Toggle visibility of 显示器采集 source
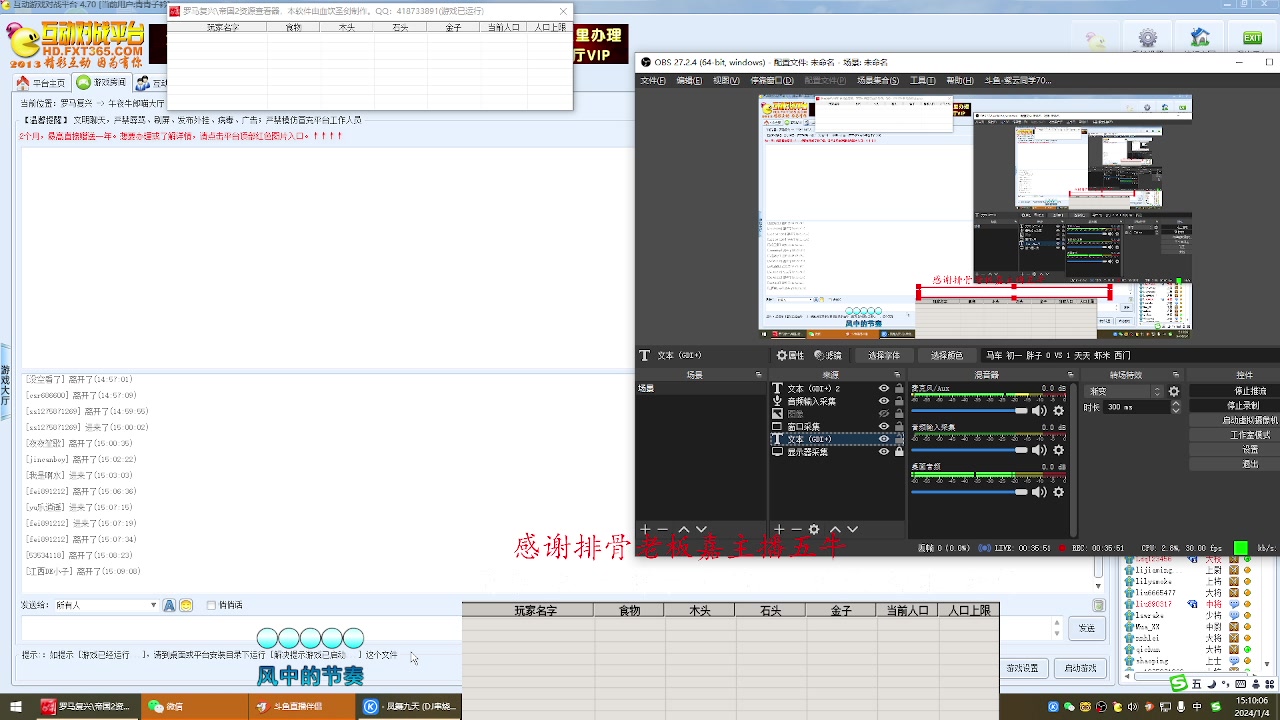1280x720 pixels. coord(884,452)
